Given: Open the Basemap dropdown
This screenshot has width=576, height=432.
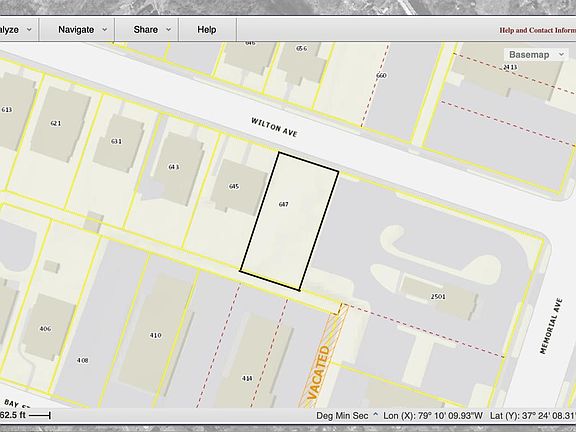Looking at the screenshot, I should [x=536, y=55].
